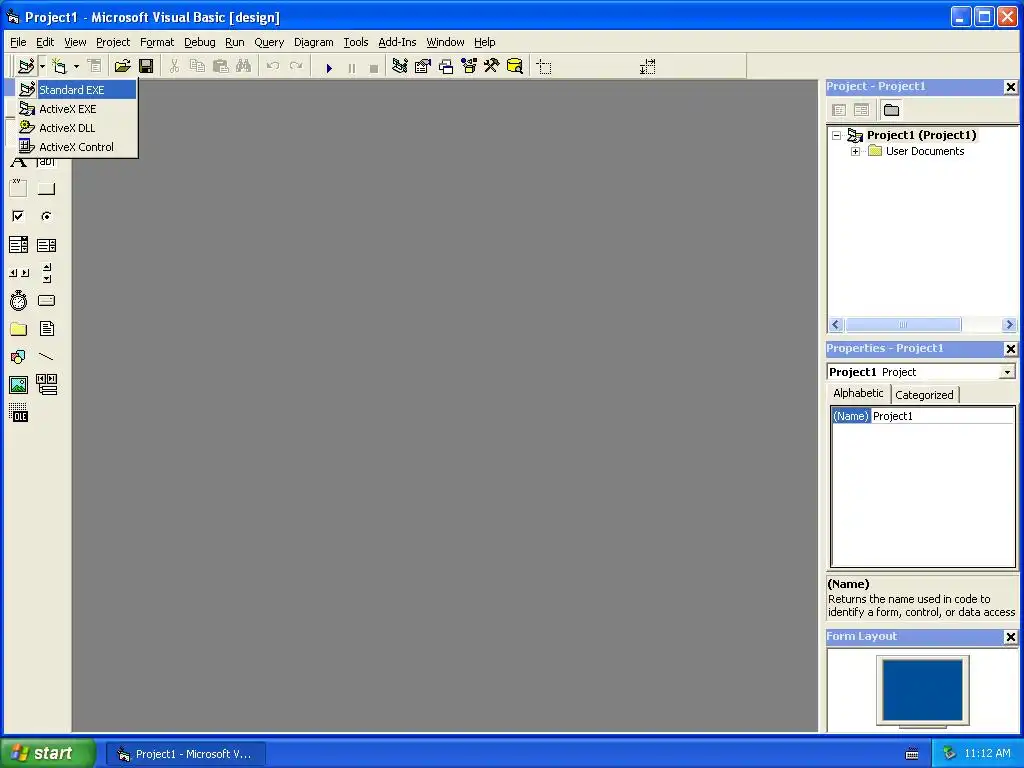Image resolution: width=1024 pixels, height=768 pixels.
Task: Click the Find binoculars icon
Action: point(243,66)
